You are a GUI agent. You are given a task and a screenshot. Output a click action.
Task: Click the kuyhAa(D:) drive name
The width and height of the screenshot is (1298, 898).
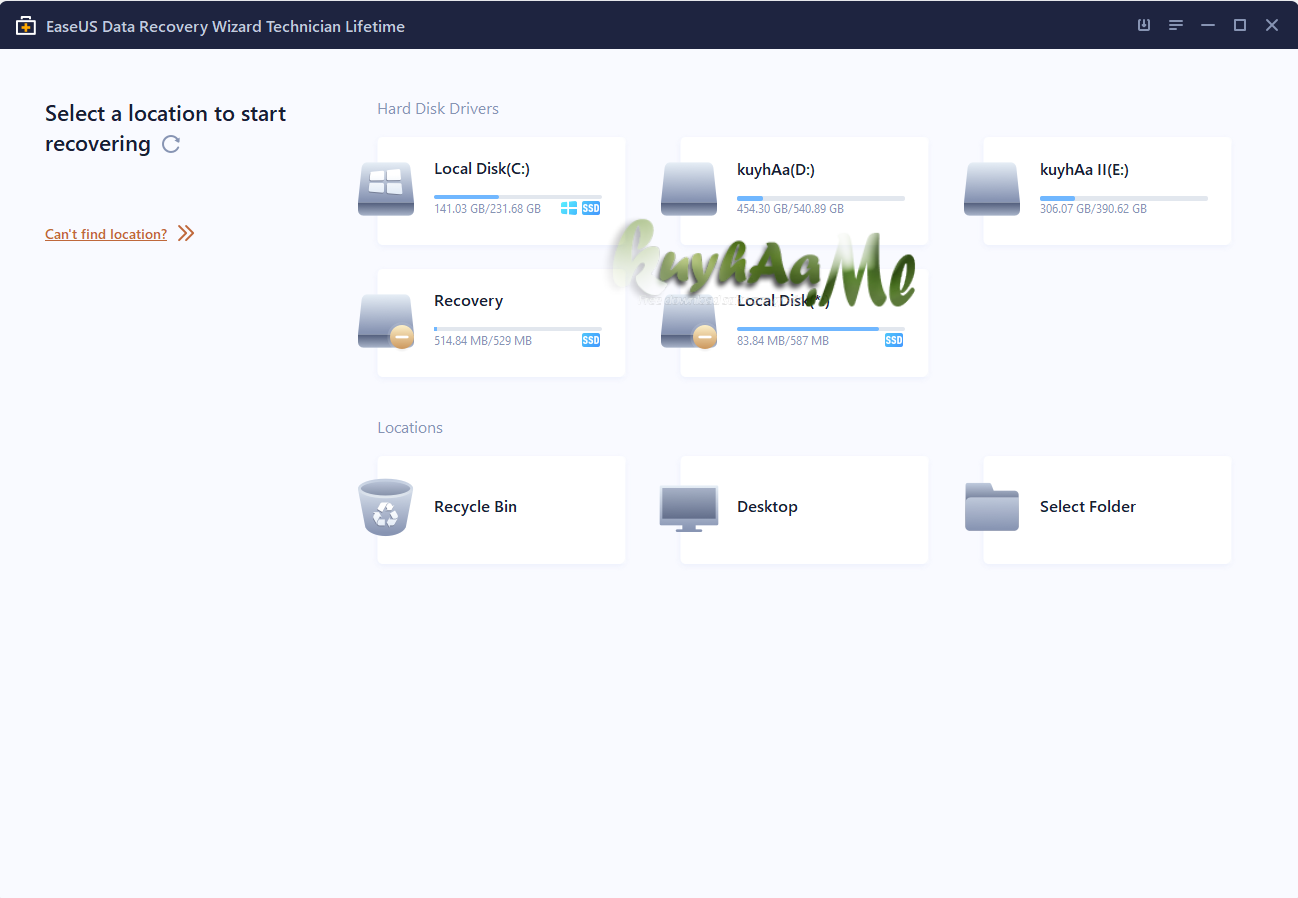pyautogui.click(x=776, y=169)
